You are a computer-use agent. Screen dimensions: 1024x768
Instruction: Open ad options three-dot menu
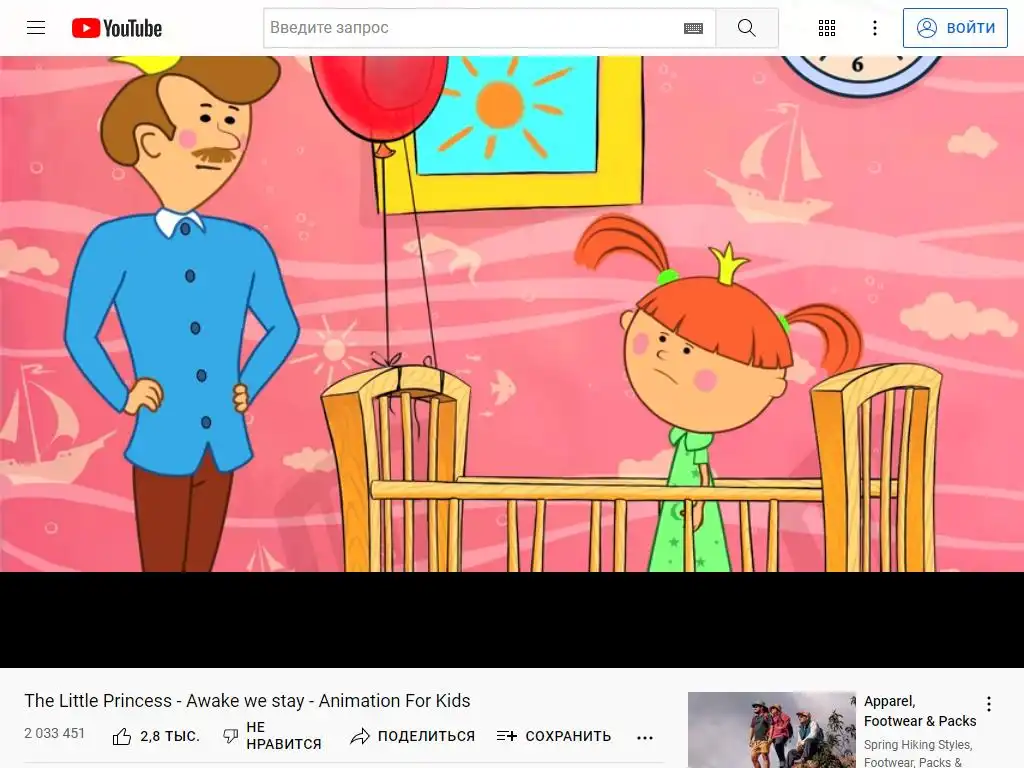[989, 703]
